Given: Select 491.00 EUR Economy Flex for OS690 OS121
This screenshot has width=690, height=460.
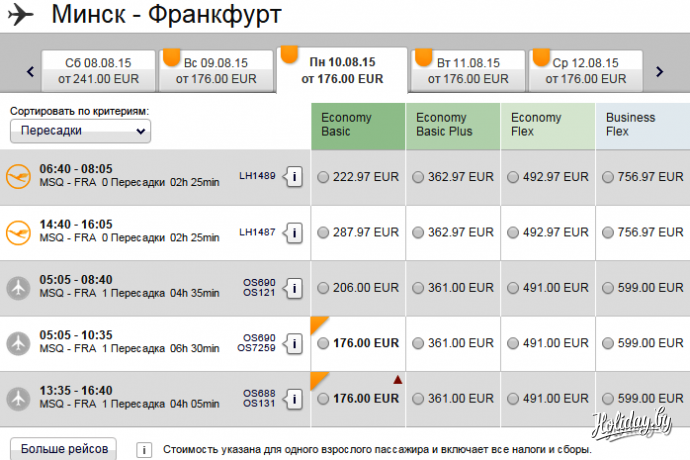Looking at the screenshot, I should (513, 288).
